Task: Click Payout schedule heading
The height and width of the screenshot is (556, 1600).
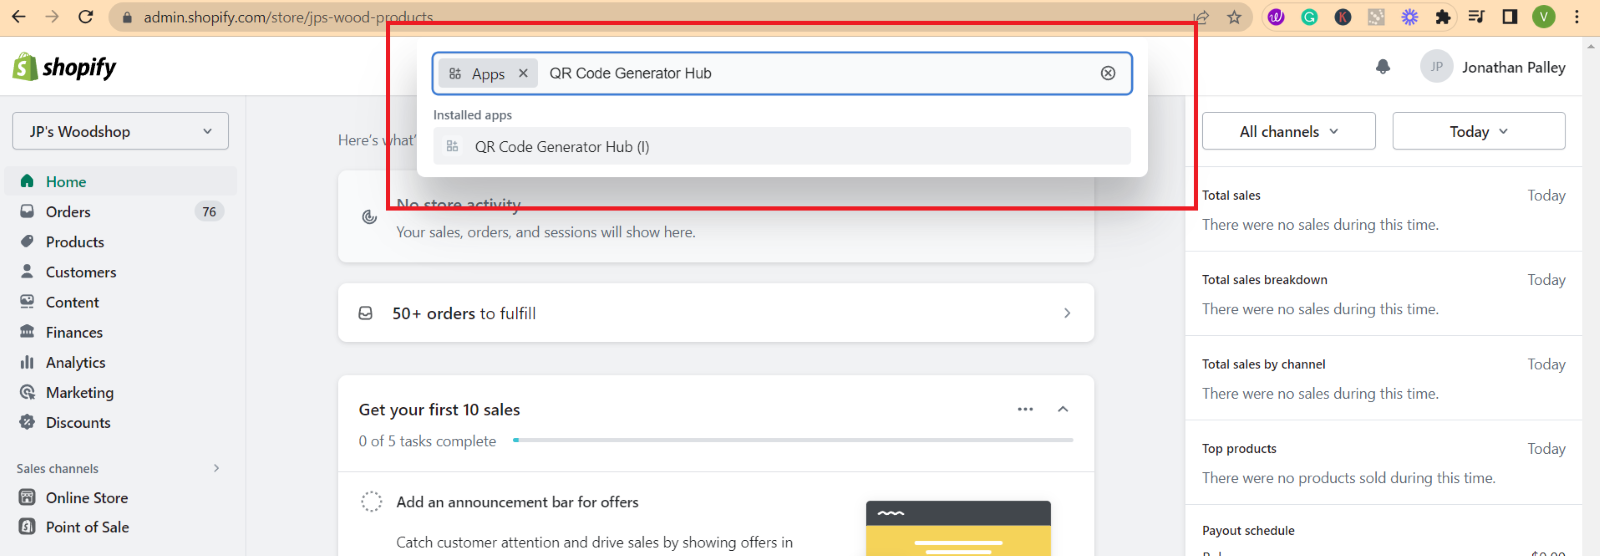Action: click(1248, 531)
